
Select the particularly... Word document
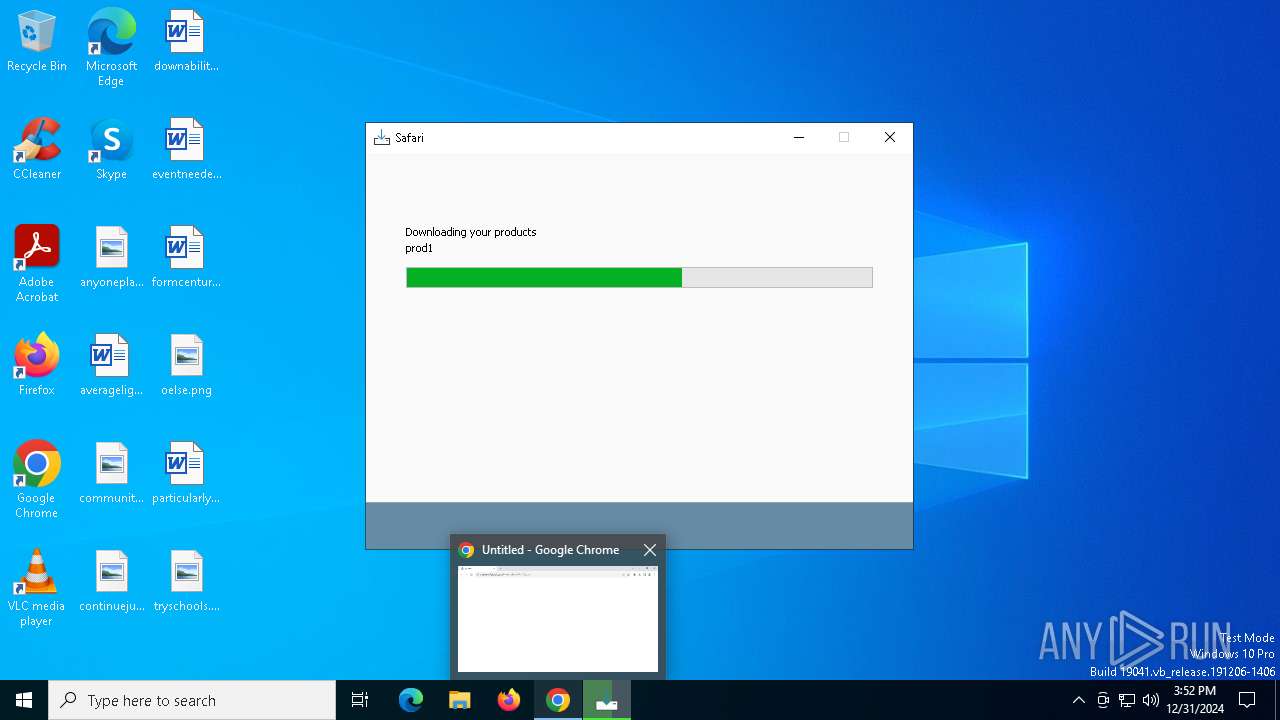click(x=186, y=473)
